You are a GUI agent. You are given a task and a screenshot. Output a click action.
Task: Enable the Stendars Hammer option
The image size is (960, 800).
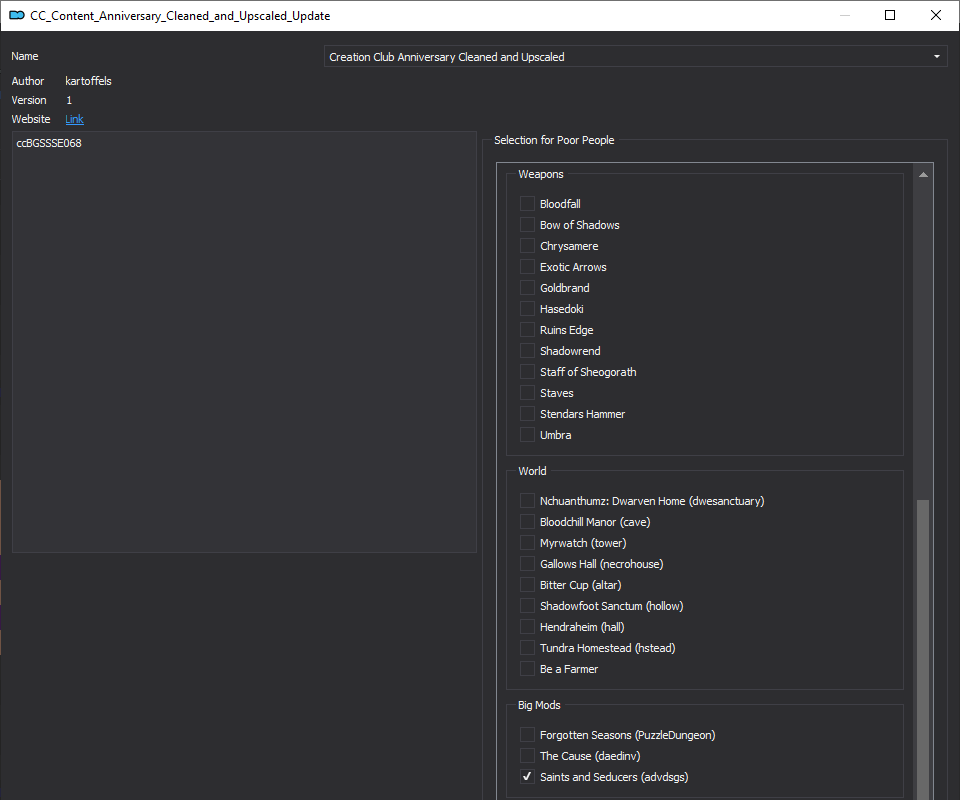(527, 414)
